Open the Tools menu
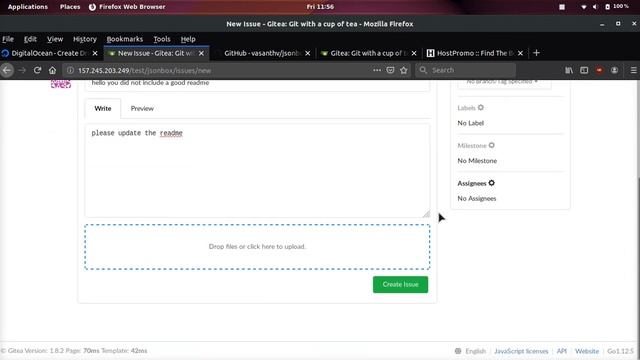 tap(162, 39)
